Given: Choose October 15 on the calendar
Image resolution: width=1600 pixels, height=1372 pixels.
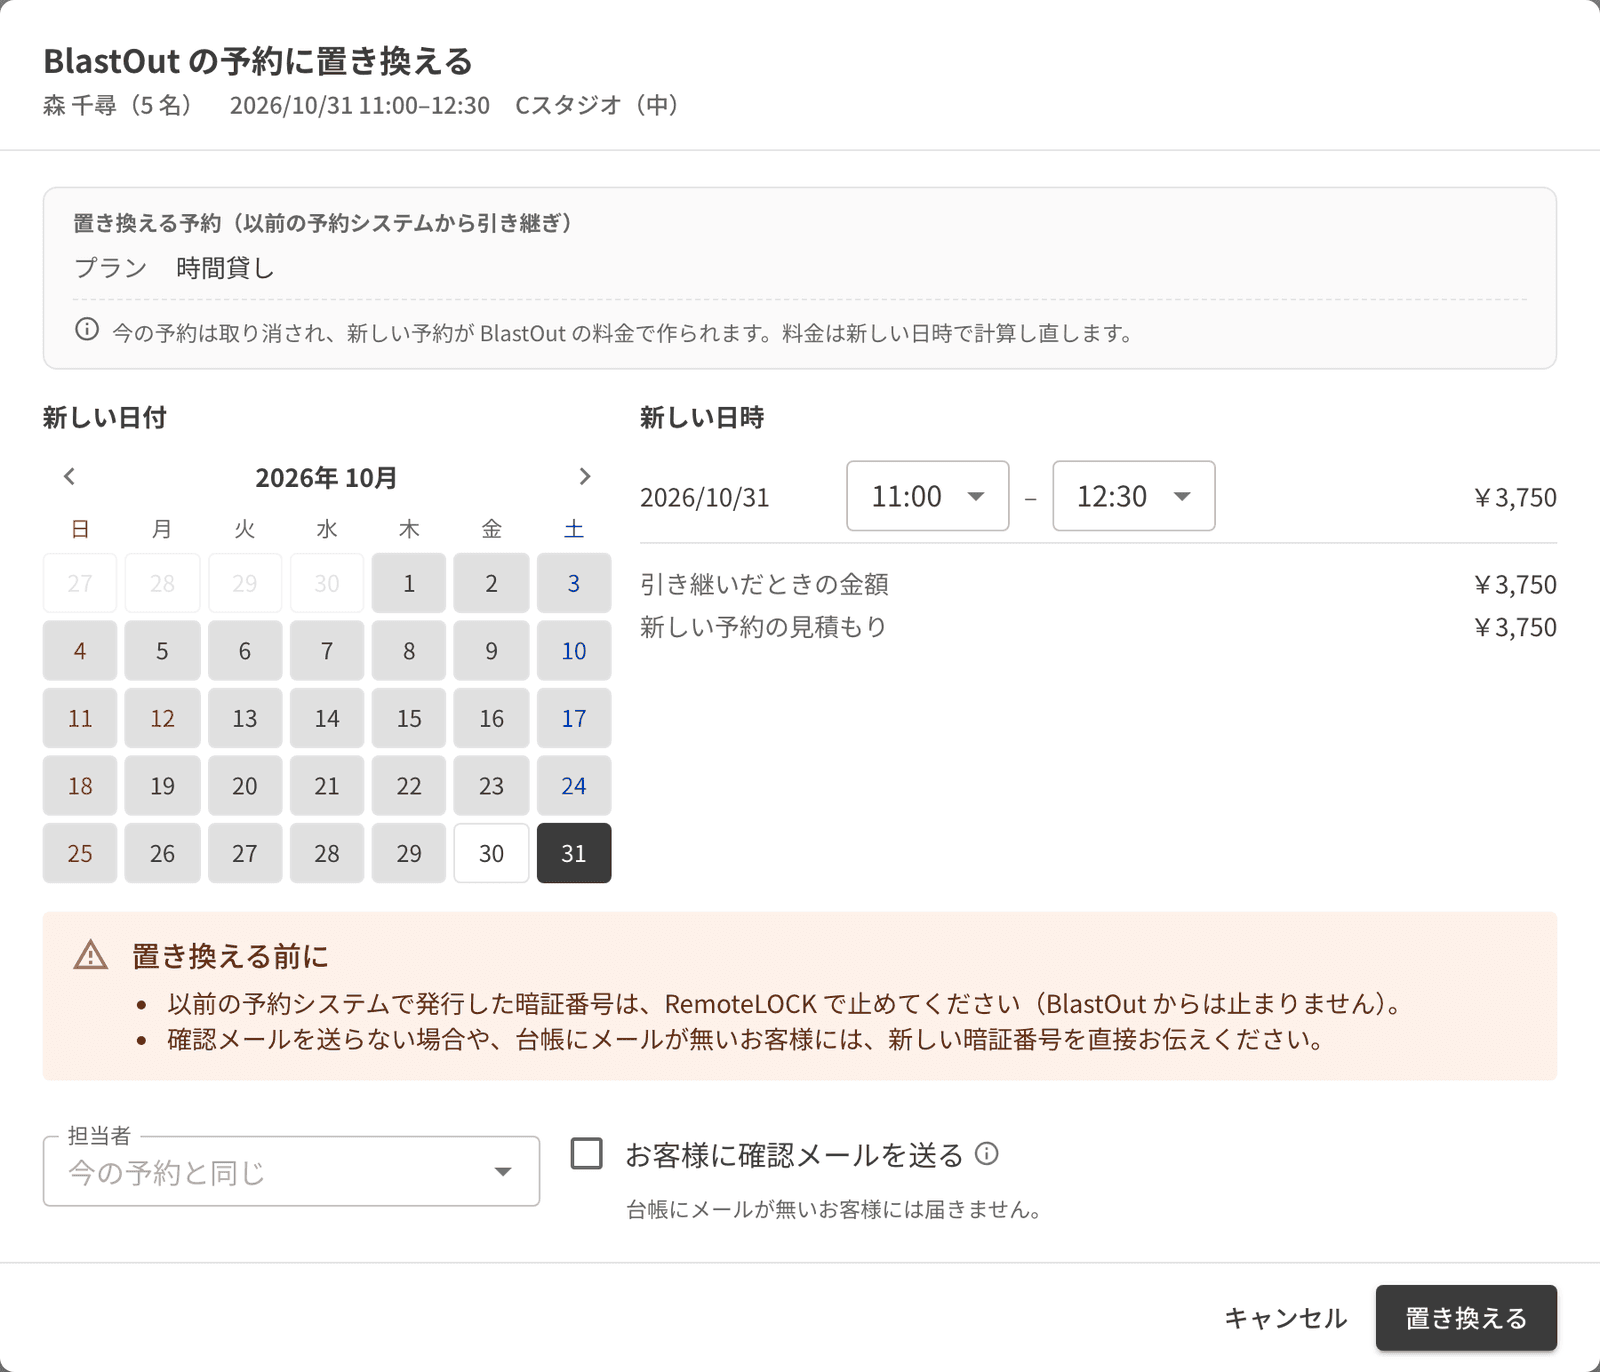Looking at the screenshot, I should (409, 718).
